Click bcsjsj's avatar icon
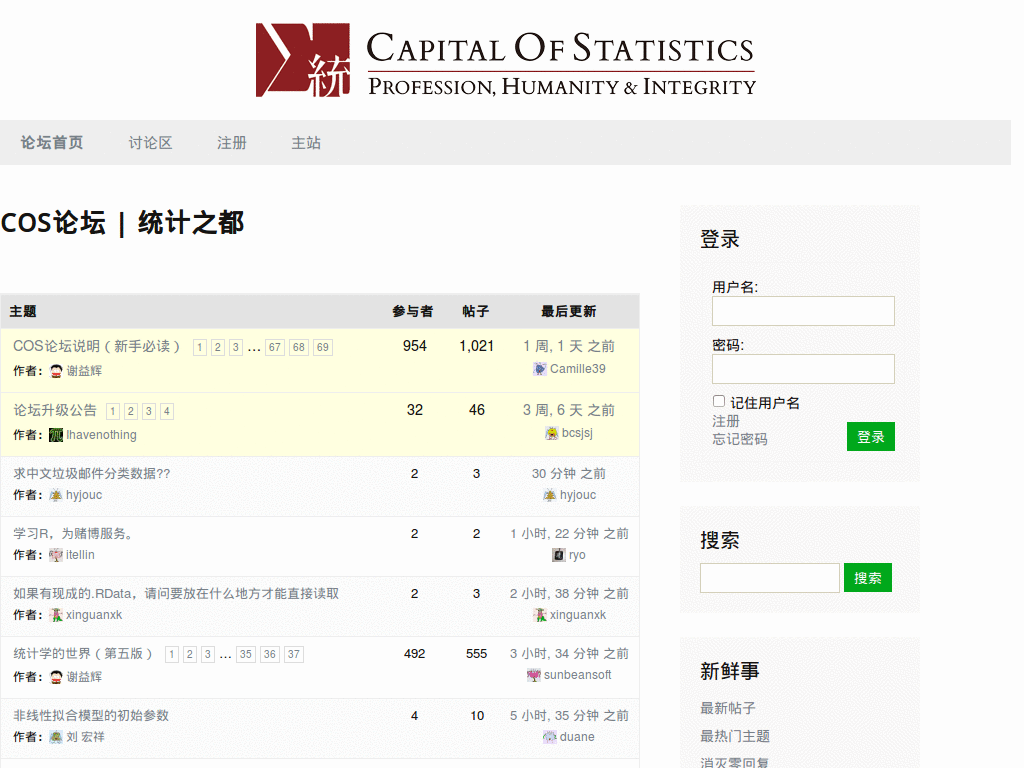This screenshot has height=768, width=1024. pyautogui.click(x=552, y=433)
